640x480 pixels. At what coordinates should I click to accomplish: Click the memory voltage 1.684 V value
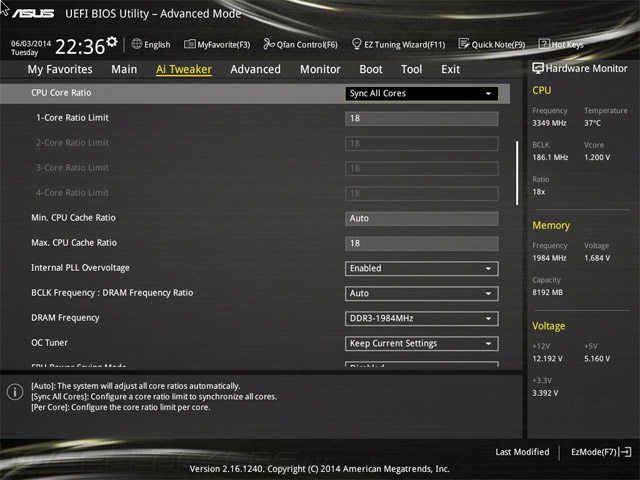point(597,258)
